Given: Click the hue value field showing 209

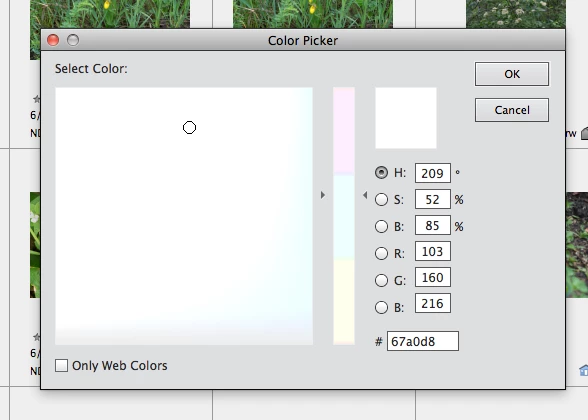Looking at the screenshot, I should click(x=433, y=173).
